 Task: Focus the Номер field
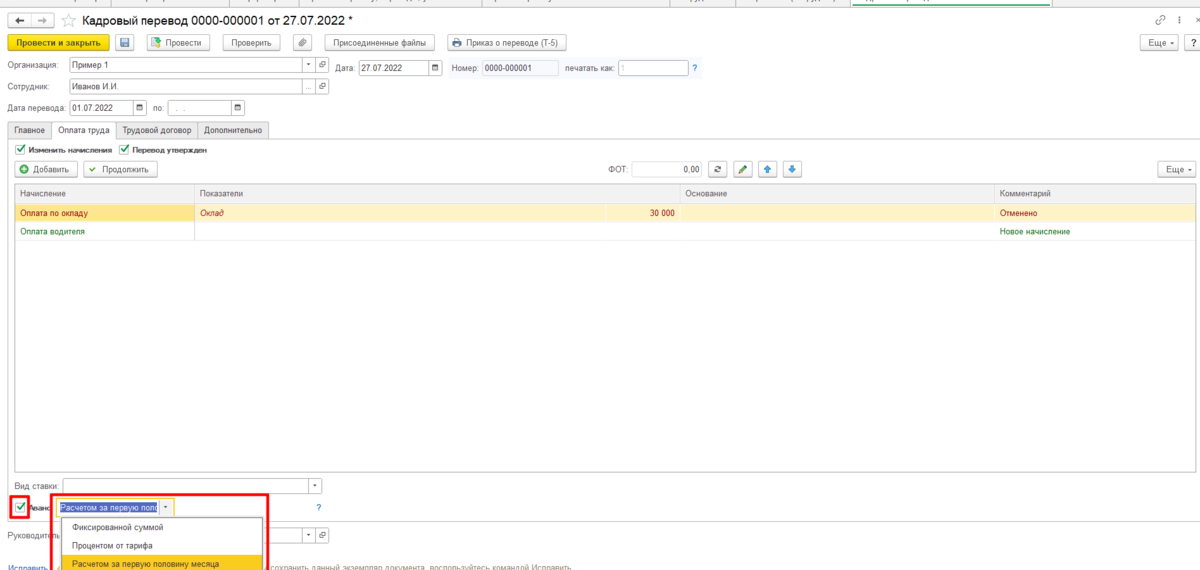520,68
